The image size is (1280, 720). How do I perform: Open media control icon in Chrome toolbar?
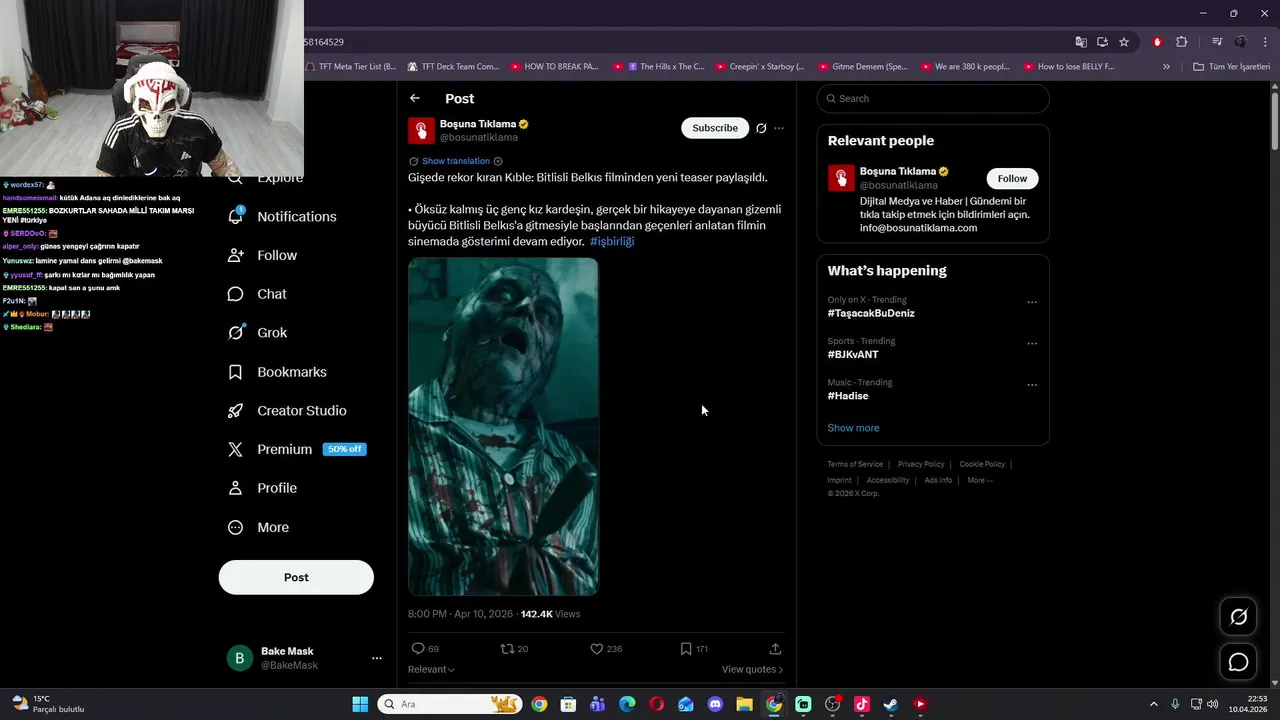tap(1217, 42)
